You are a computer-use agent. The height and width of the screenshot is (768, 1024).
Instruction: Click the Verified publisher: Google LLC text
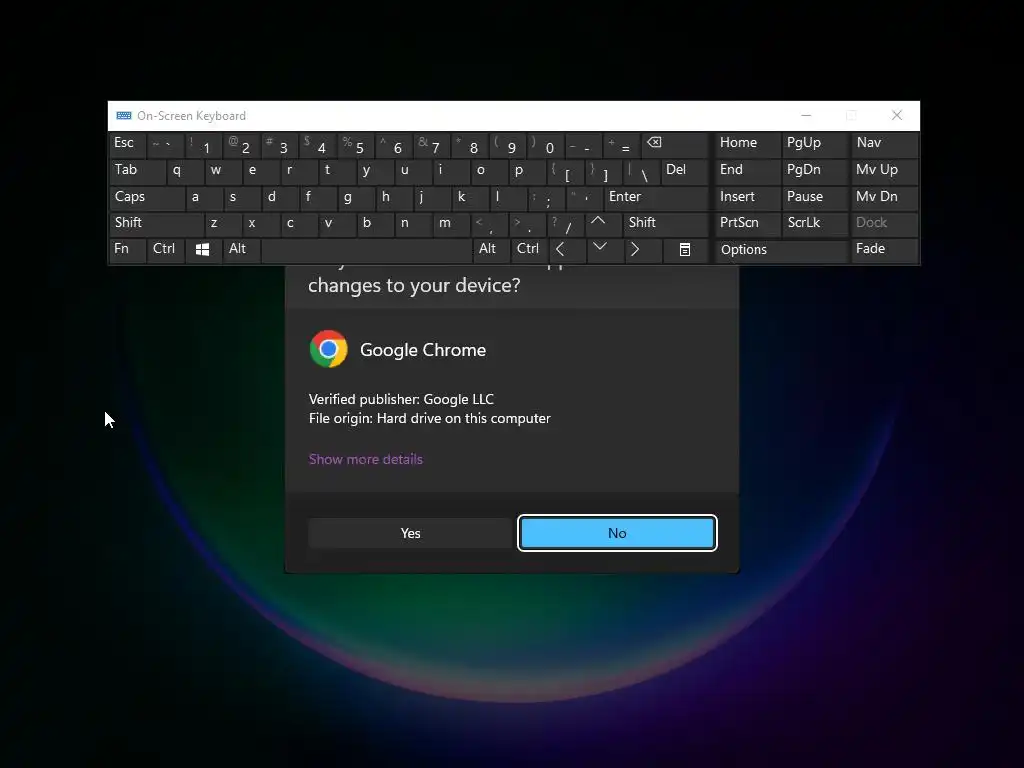coord(401,399)
